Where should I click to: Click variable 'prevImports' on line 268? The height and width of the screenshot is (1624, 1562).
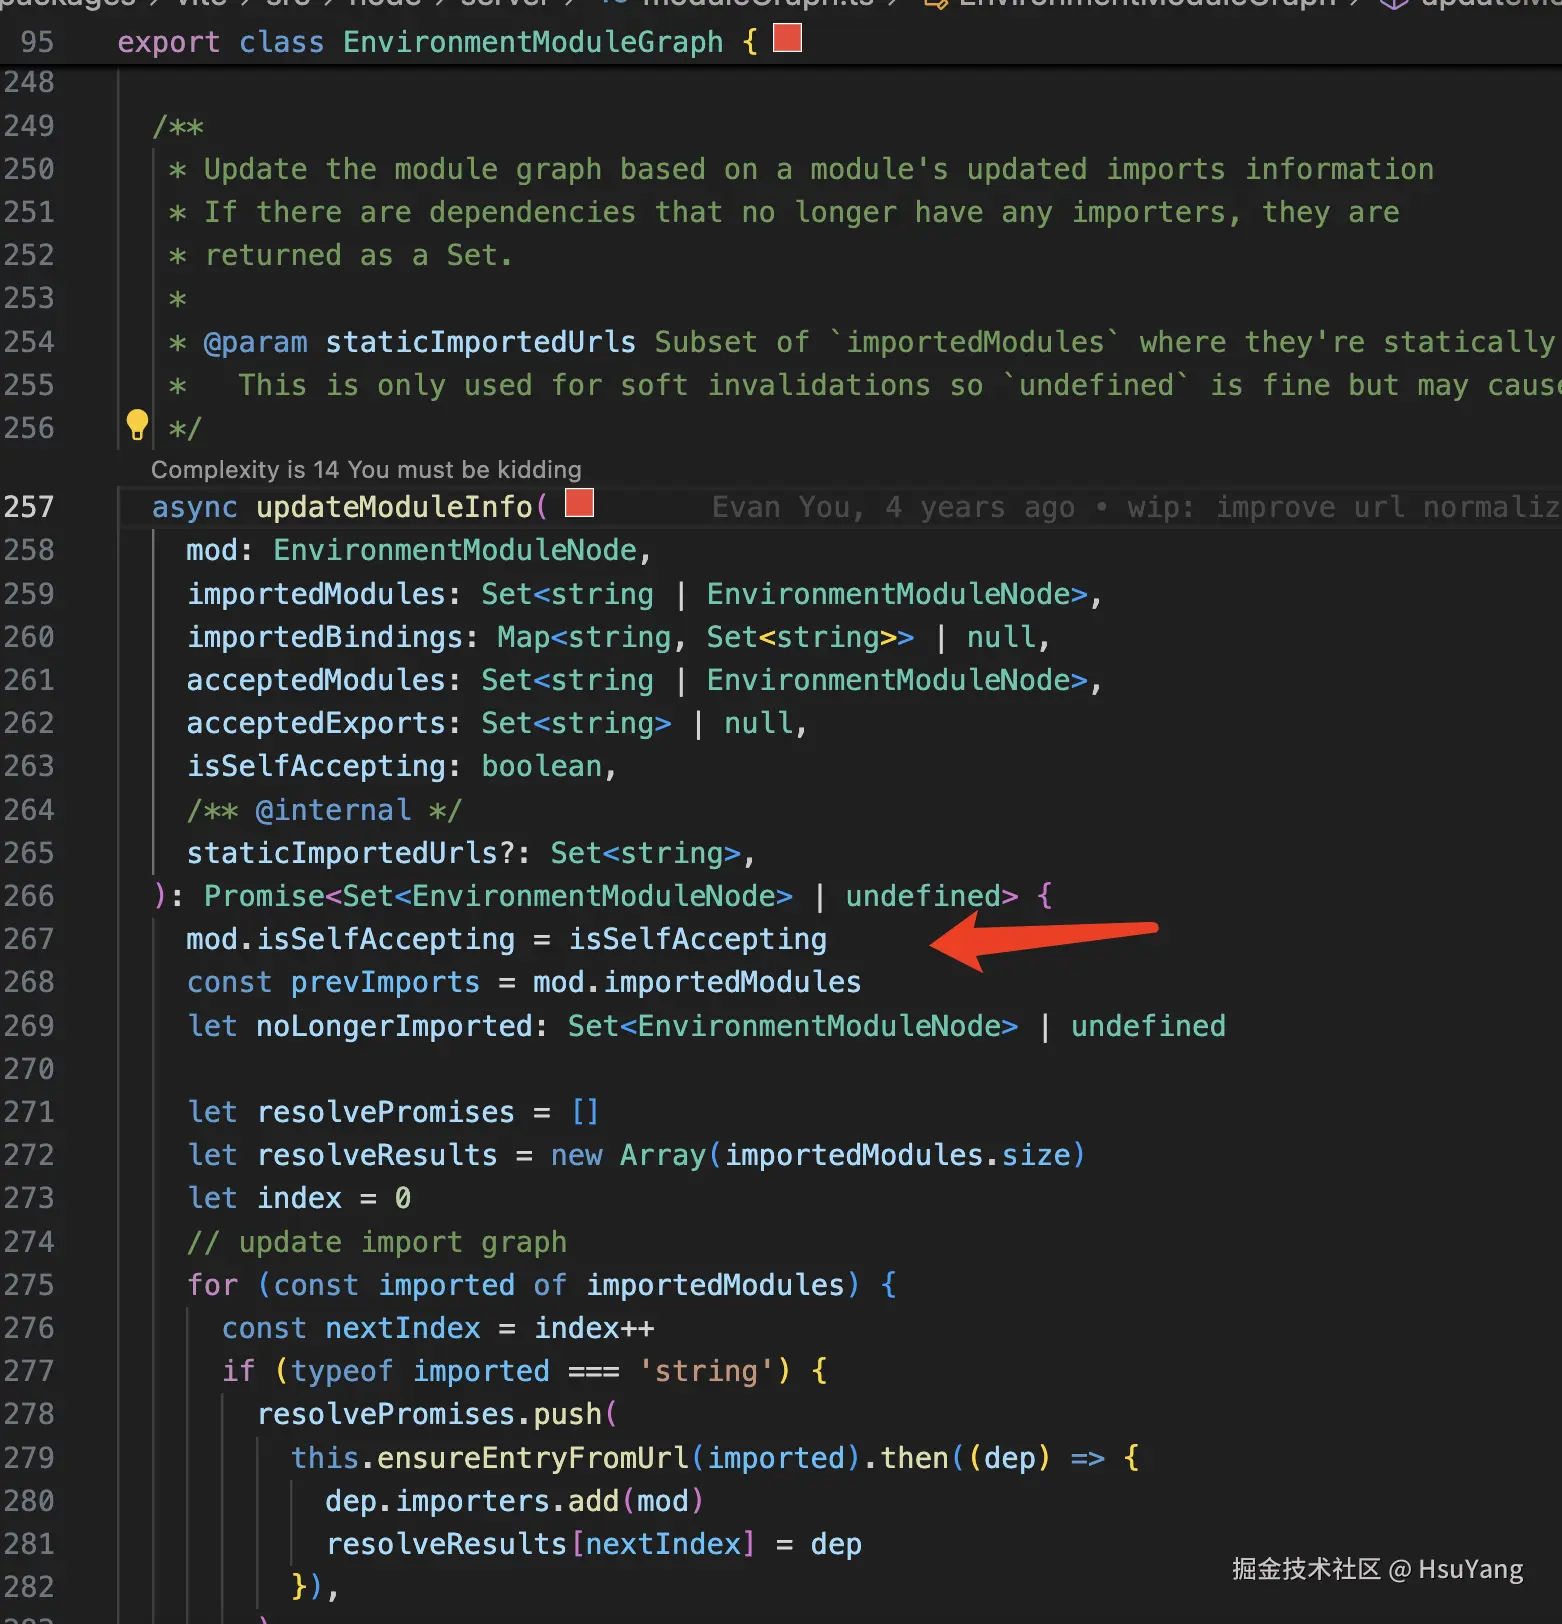(x=385, y=982)
